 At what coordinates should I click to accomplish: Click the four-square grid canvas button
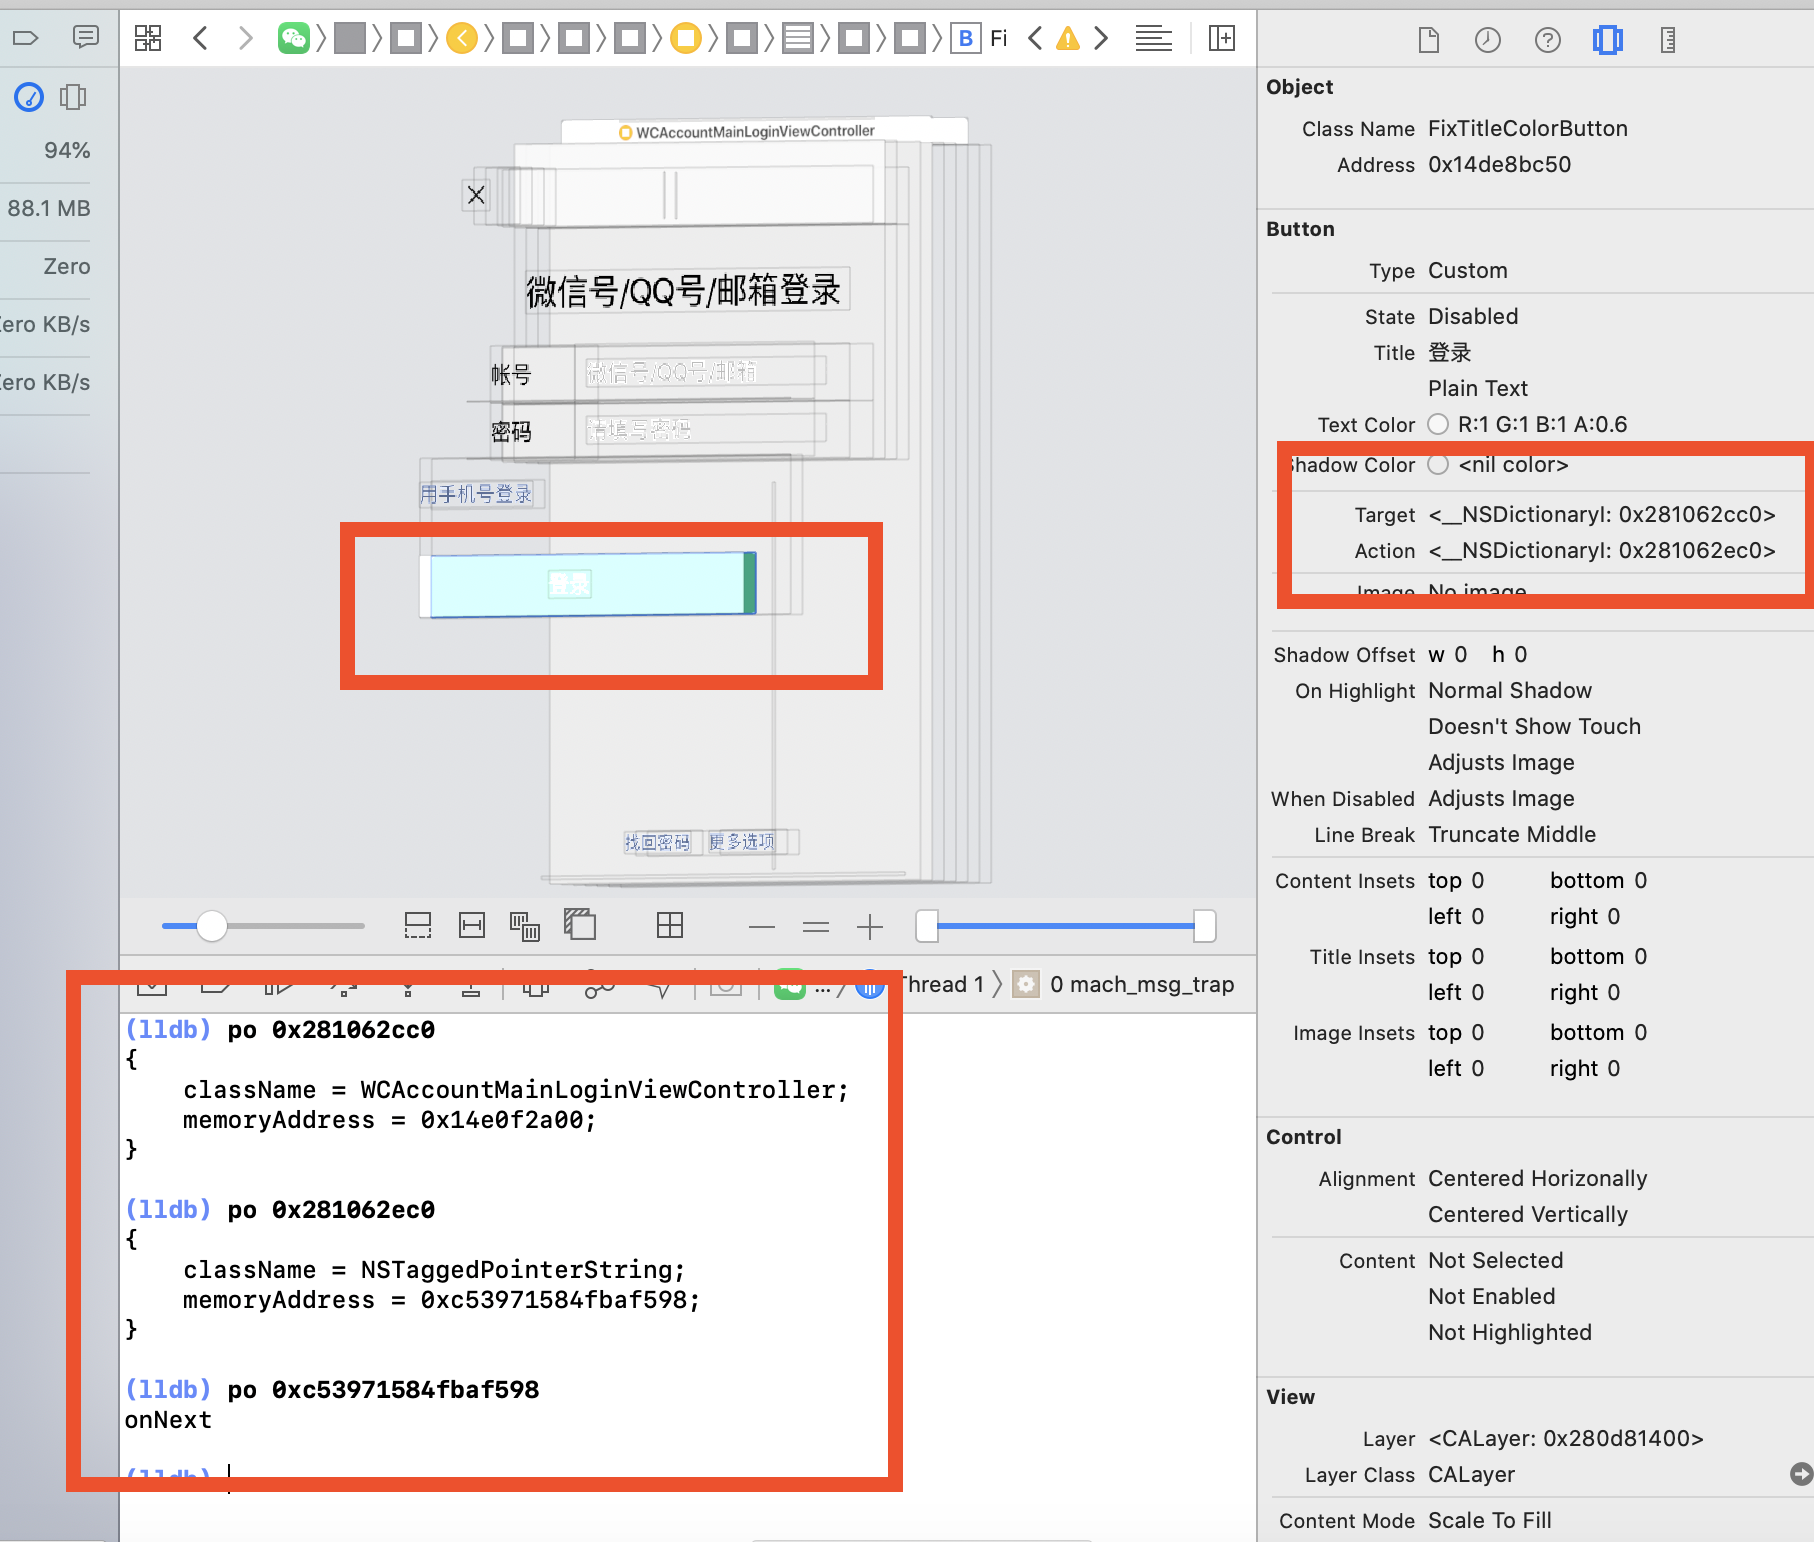(x=670, y=926)
